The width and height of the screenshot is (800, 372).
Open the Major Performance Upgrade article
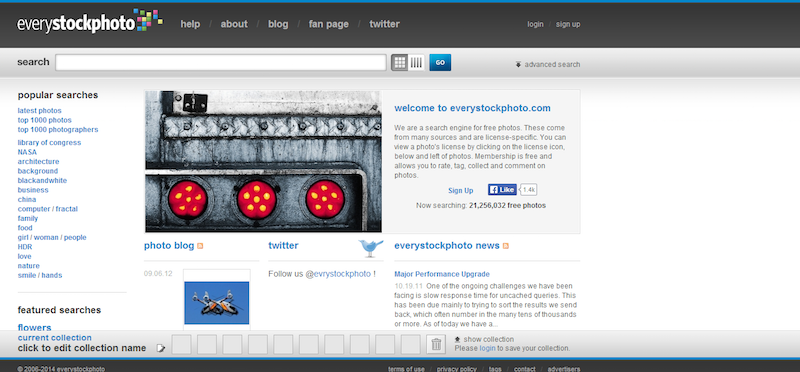coord(442,274)
